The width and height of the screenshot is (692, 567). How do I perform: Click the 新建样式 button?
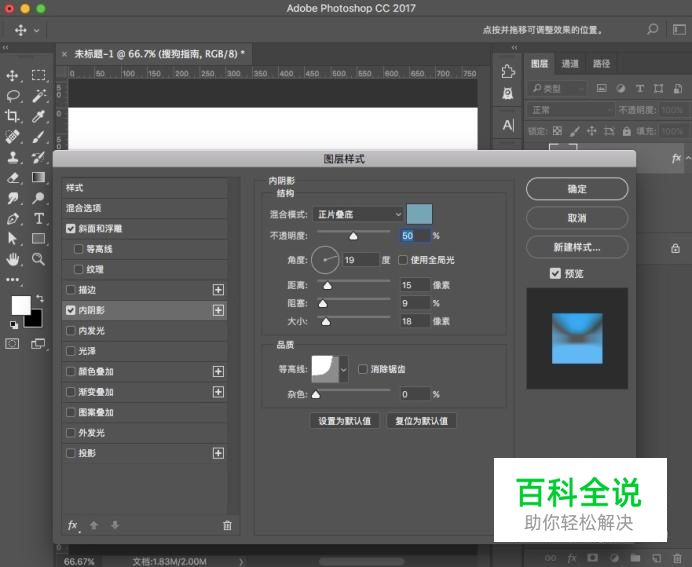point(577,246)
